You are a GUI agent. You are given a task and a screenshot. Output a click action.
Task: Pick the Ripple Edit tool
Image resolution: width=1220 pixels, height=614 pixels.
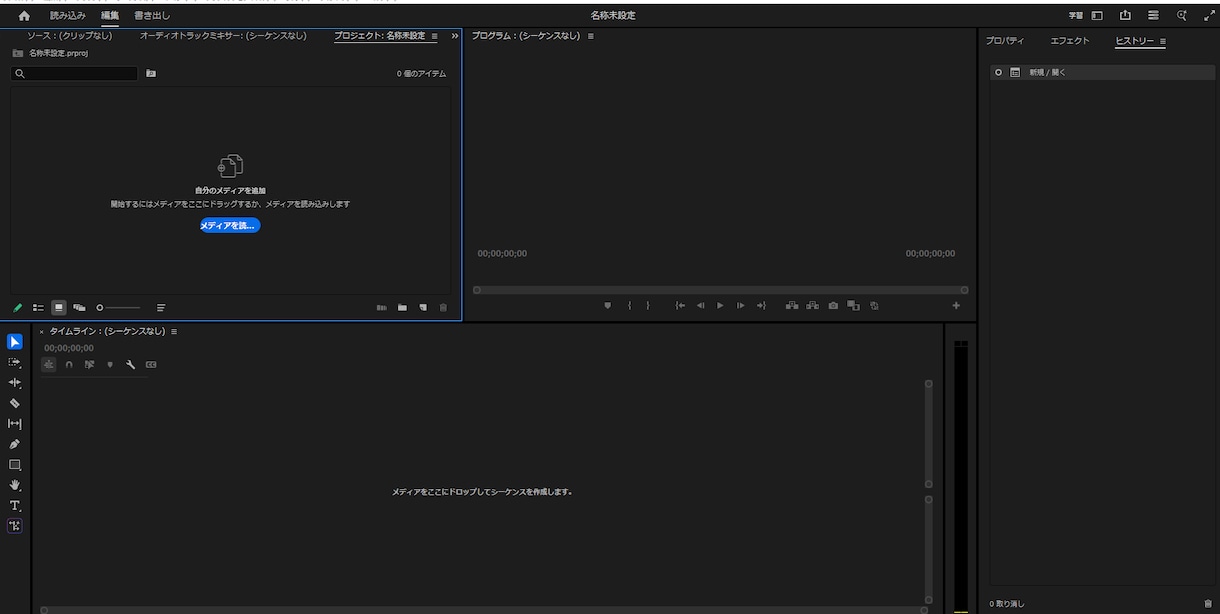pyautogui.click(x=14, y=383)
